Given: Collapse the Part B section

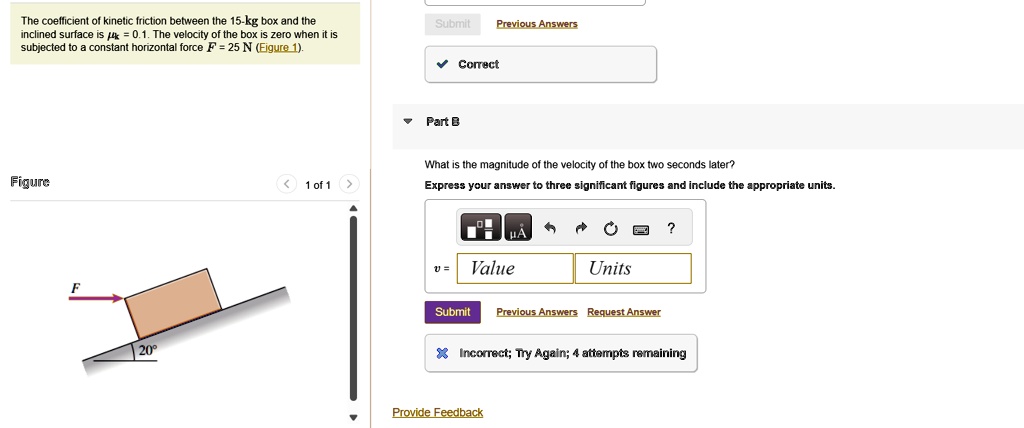Looking at the screenshot, I should pyautogui.click(x=408, y=122).
